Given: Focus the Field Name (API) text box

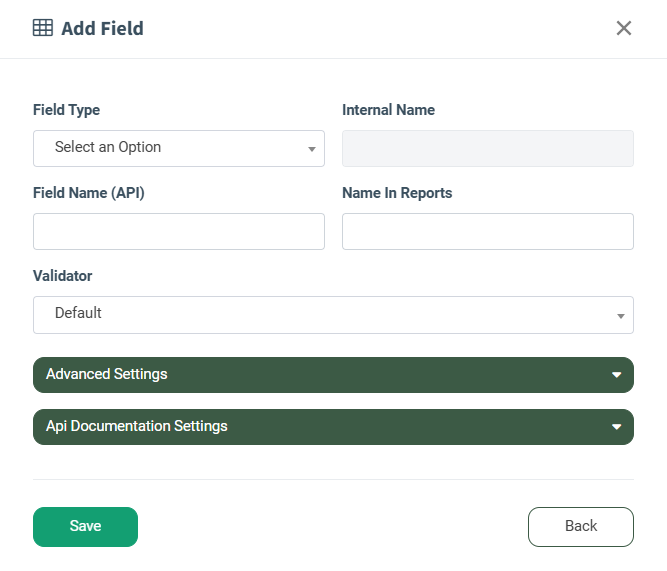Looking at the screenshot, I should (178, 231).
